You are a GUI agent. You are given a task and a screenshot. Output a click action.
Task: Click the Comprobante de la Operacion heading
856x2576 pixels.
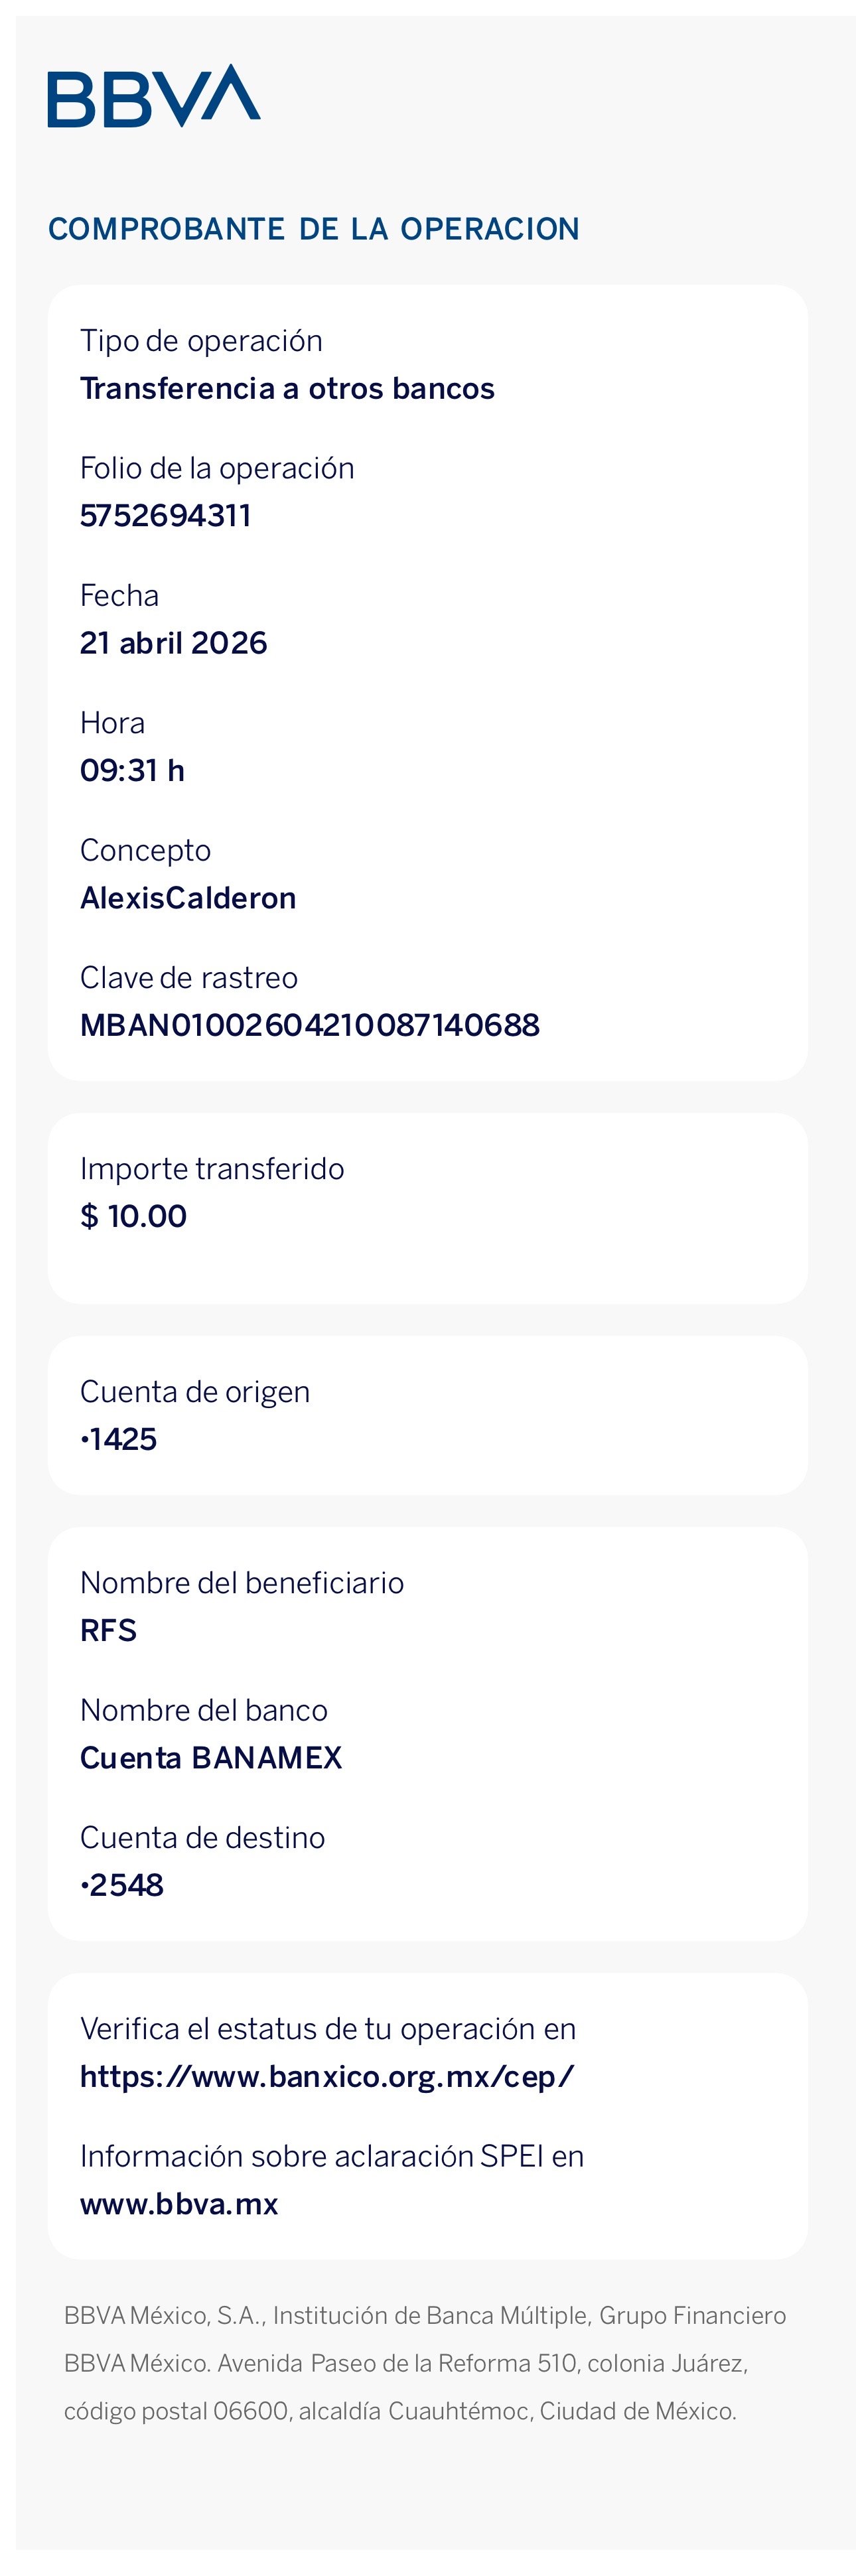[314, 229]
